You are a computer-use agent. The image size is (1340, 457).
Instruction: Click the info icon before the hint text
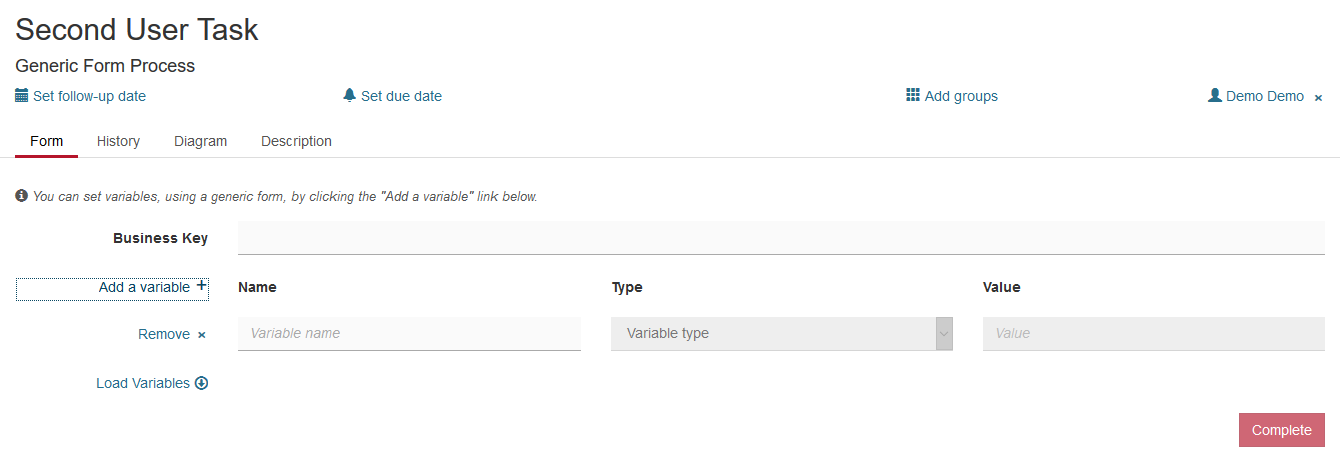(x=21, y=196)
